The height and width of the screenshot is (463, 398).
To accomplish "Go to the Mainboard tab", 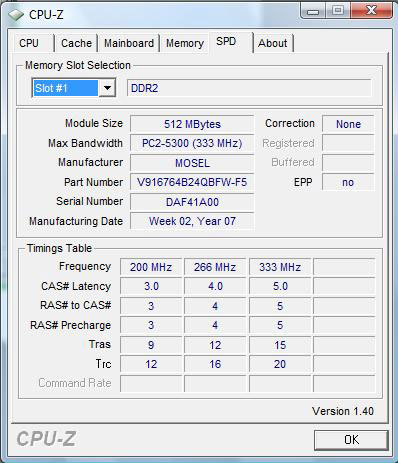I will [x=129, y=43].
